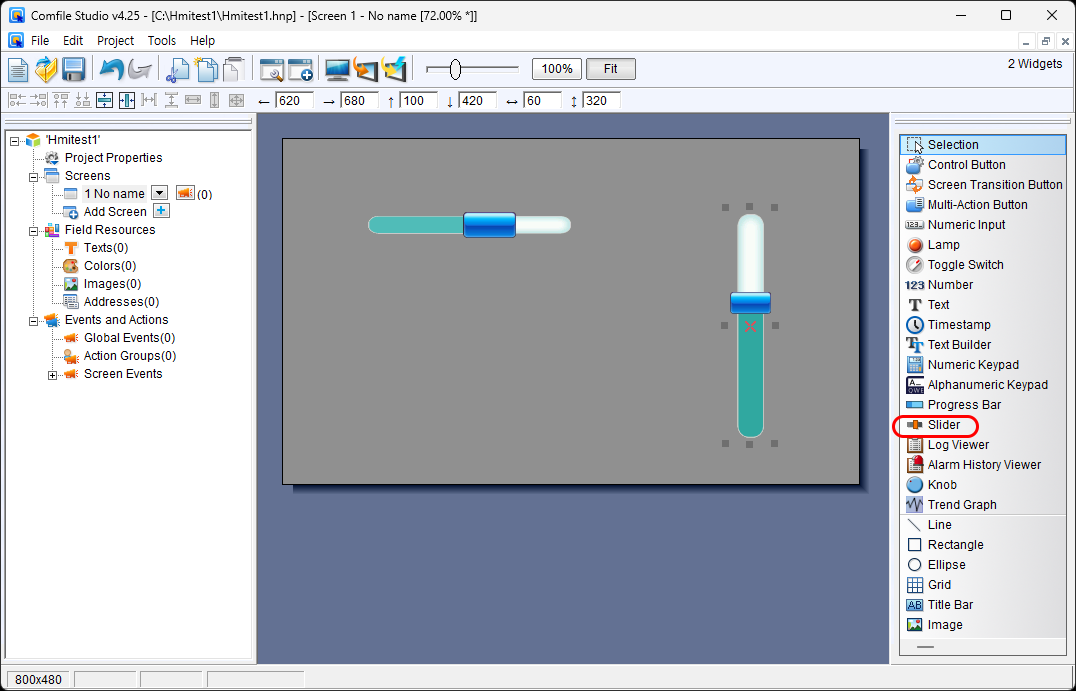This screenshot has height=691, width=1076.
Task: Expand the Screen Events node
Action: pos(52,375)
